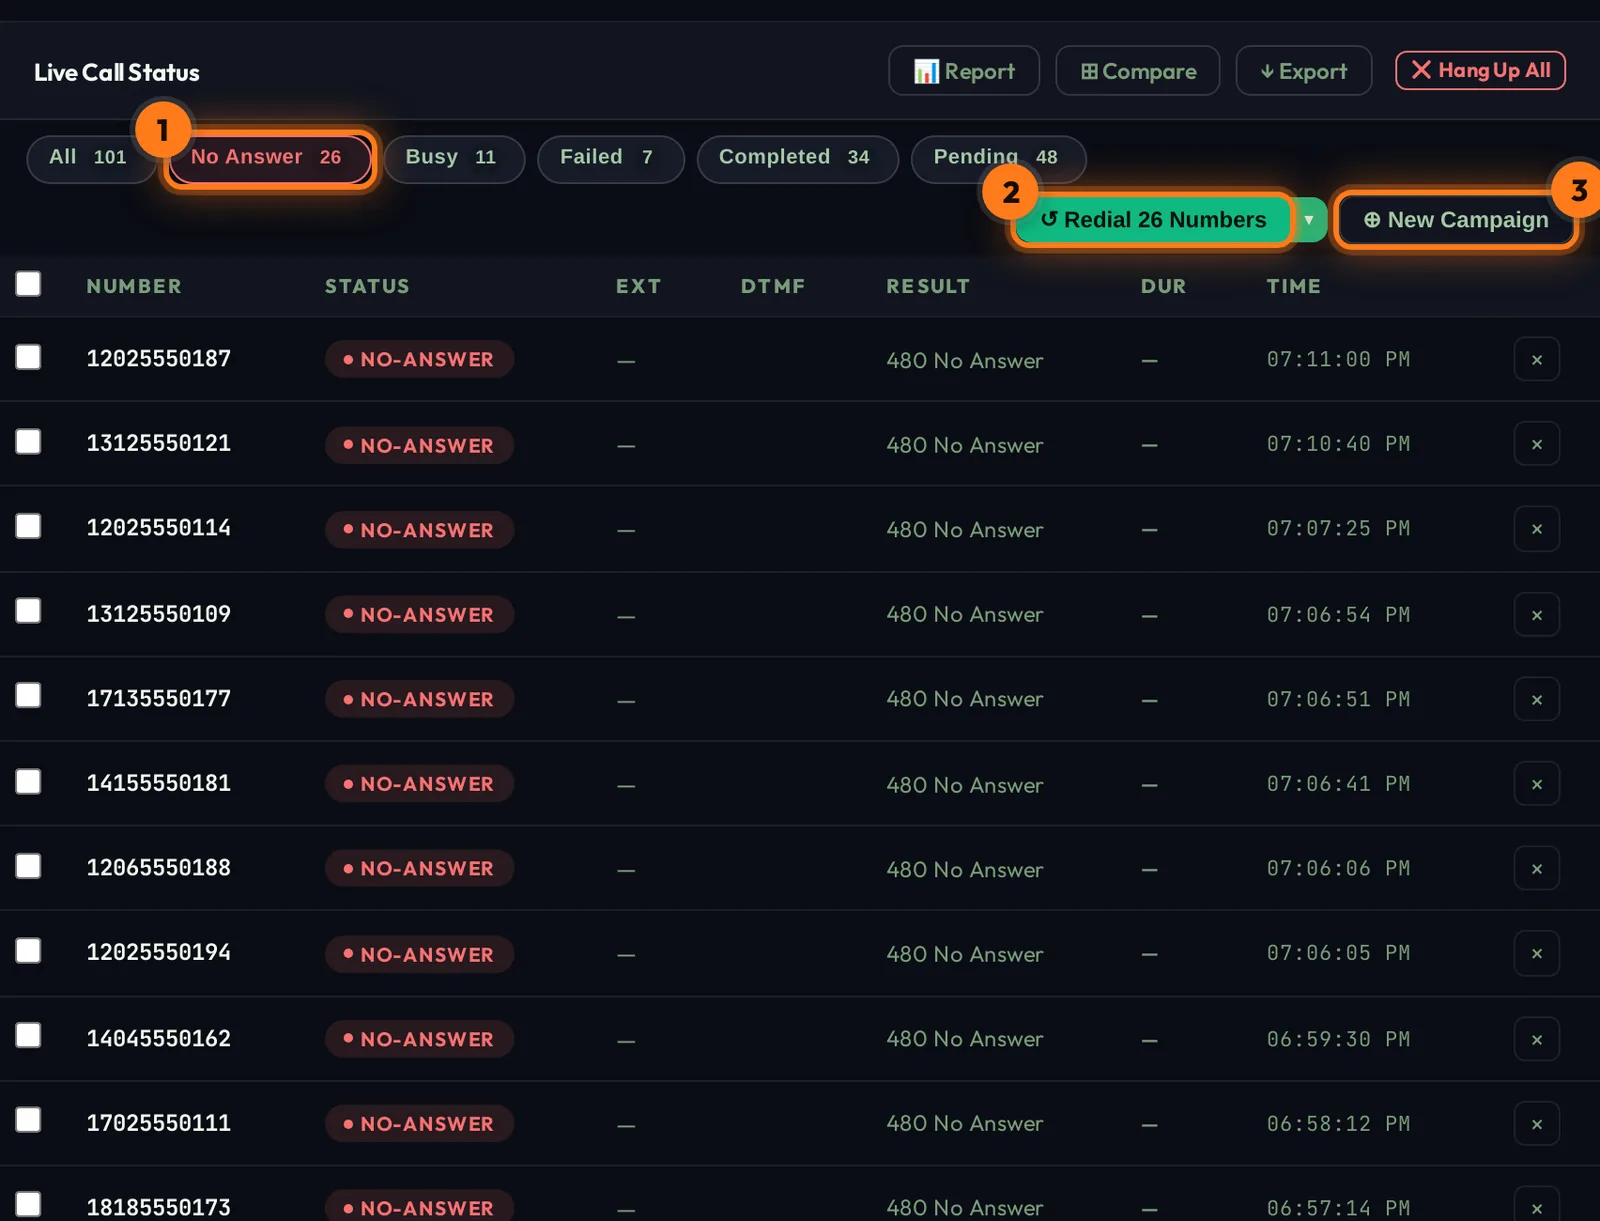Show Failed calls tab
Viewport: 1600px width, 1221px height.
click(x=610, y=158)
